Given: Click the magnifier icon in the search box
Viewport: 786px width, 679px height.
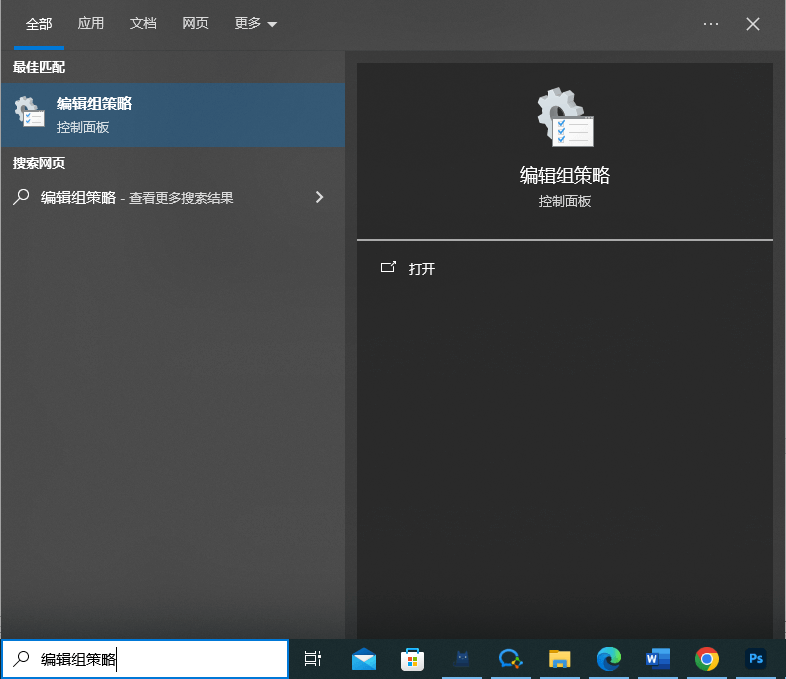Looking at the screenshot, I should (21, 658).
